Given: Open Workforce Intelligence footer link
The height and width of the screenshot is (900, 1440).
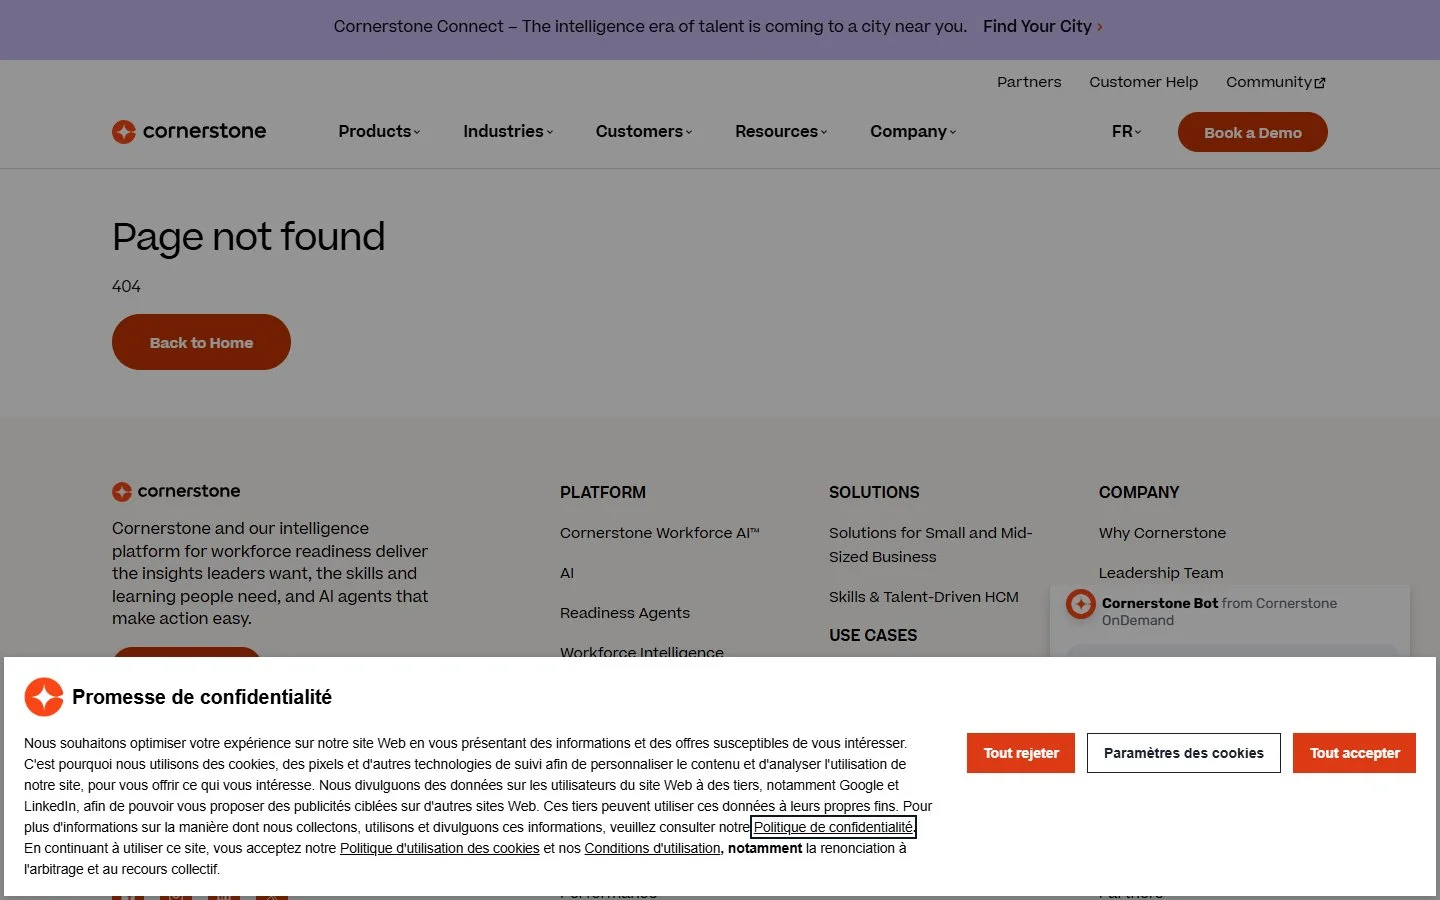Looking at the screenshot, I should pos(642,651).
